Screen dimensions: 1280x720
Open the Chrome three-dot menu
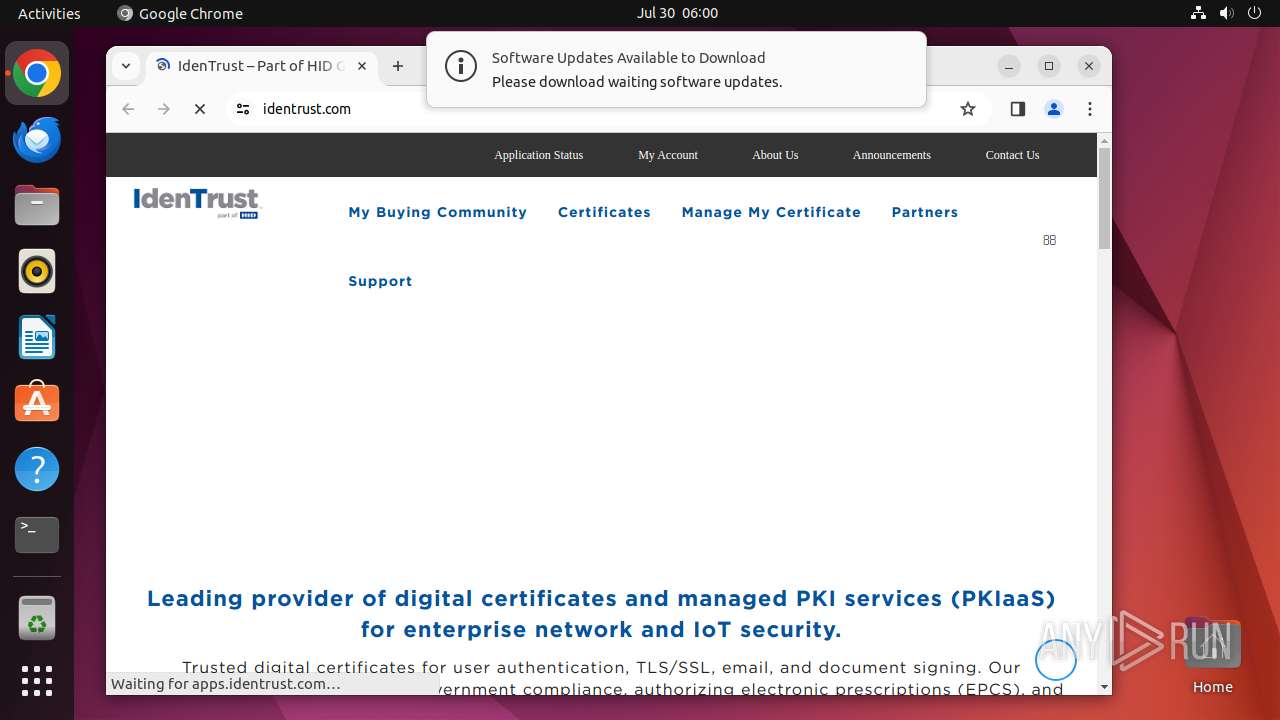pyautogui.click(x=1090, y=109)
